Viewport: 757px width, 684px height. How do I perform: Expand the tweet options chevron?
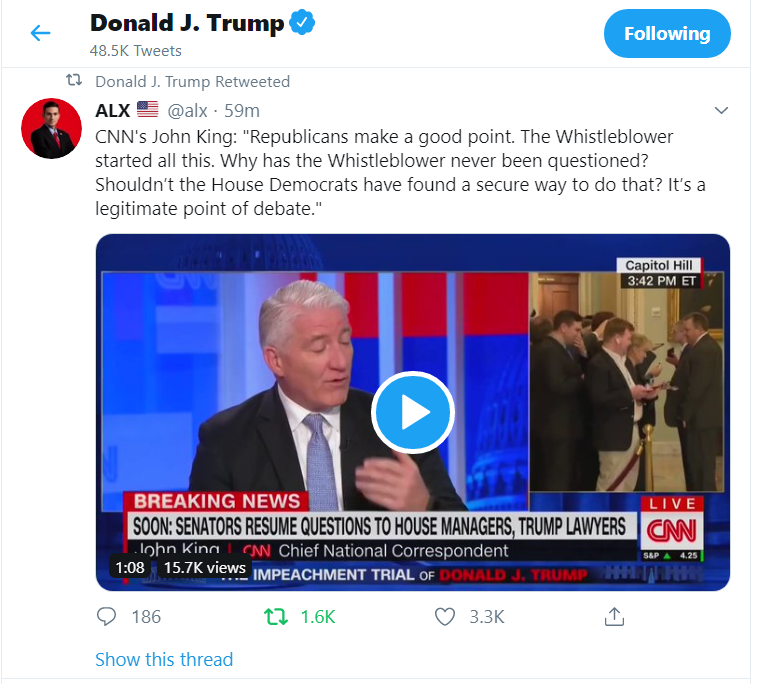(x=721, y=111)
